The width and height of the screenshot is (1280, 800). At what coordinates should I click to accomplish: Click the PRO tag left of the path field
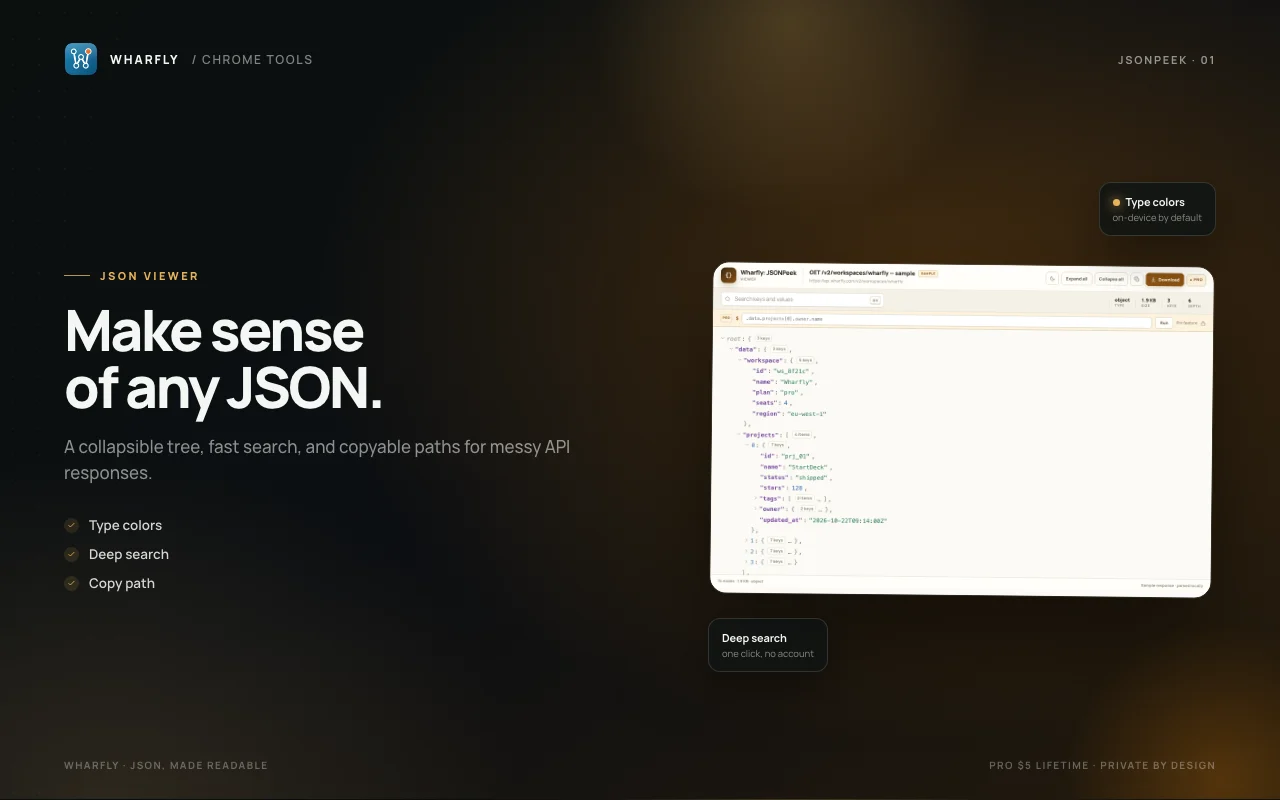726,317
